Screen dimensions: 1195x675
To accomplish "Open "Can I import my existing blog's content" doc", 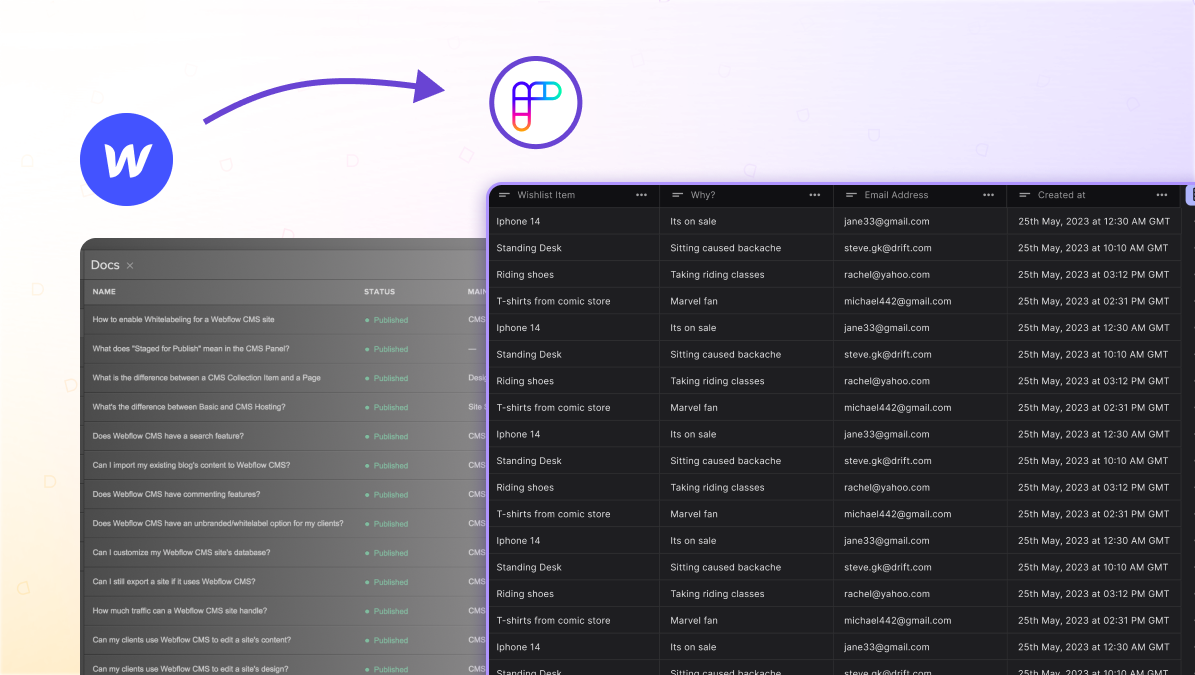I will click(191, 465).
